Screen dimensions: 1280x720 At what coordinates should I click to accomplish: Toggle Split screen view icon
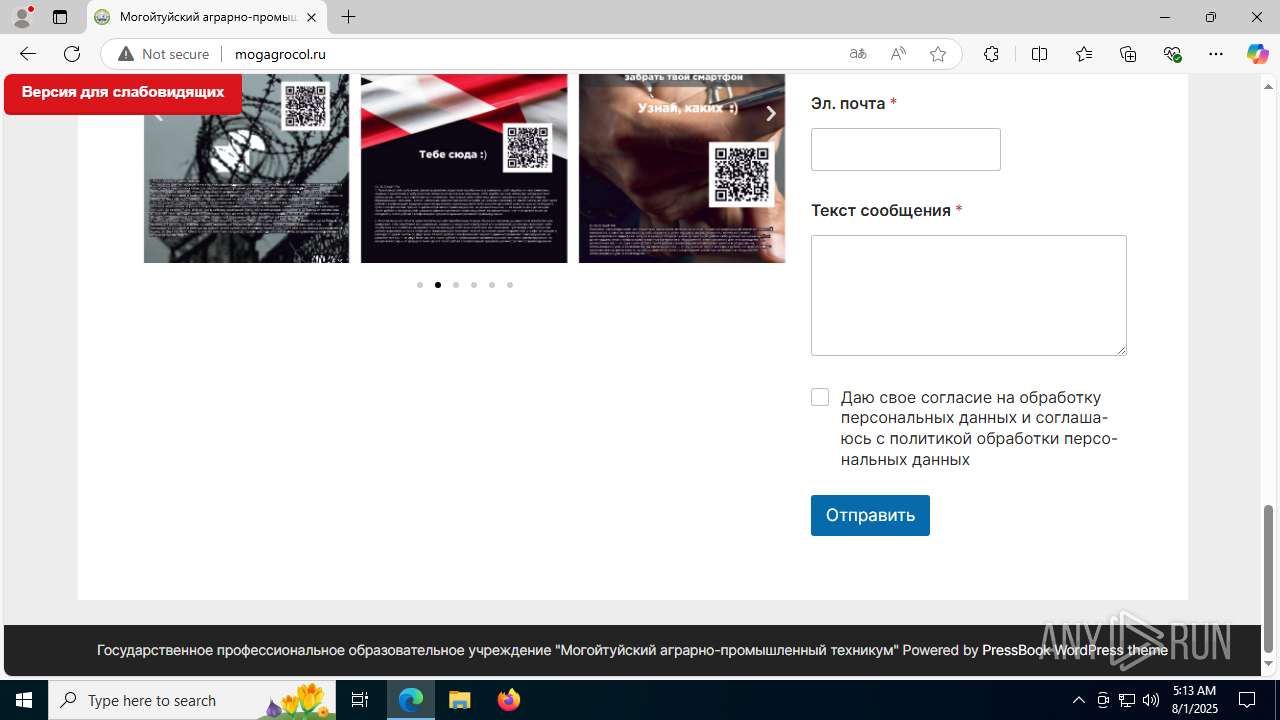[x=1039, y=54]
